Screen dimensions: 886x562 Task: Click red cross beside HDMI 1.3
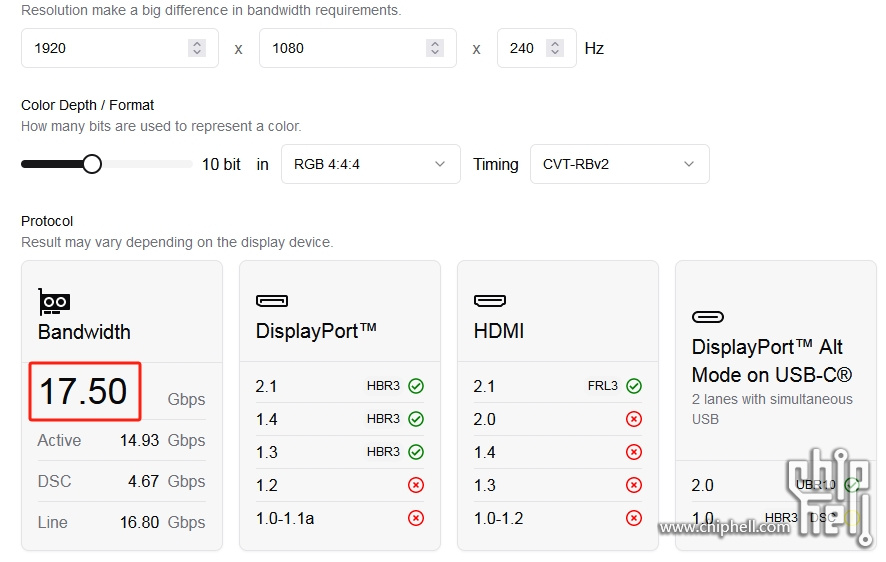[634, 485]
